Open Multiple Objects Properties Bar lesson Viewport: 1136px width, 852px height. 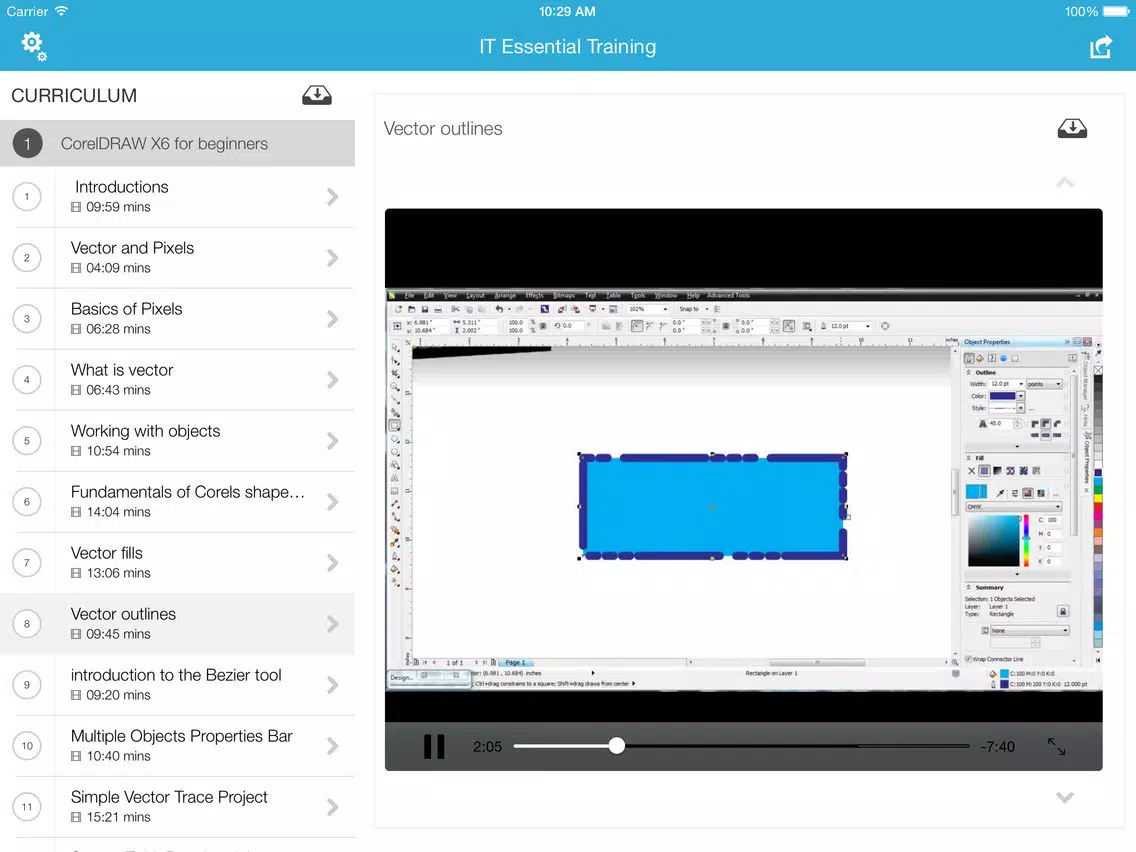(178, 746)
